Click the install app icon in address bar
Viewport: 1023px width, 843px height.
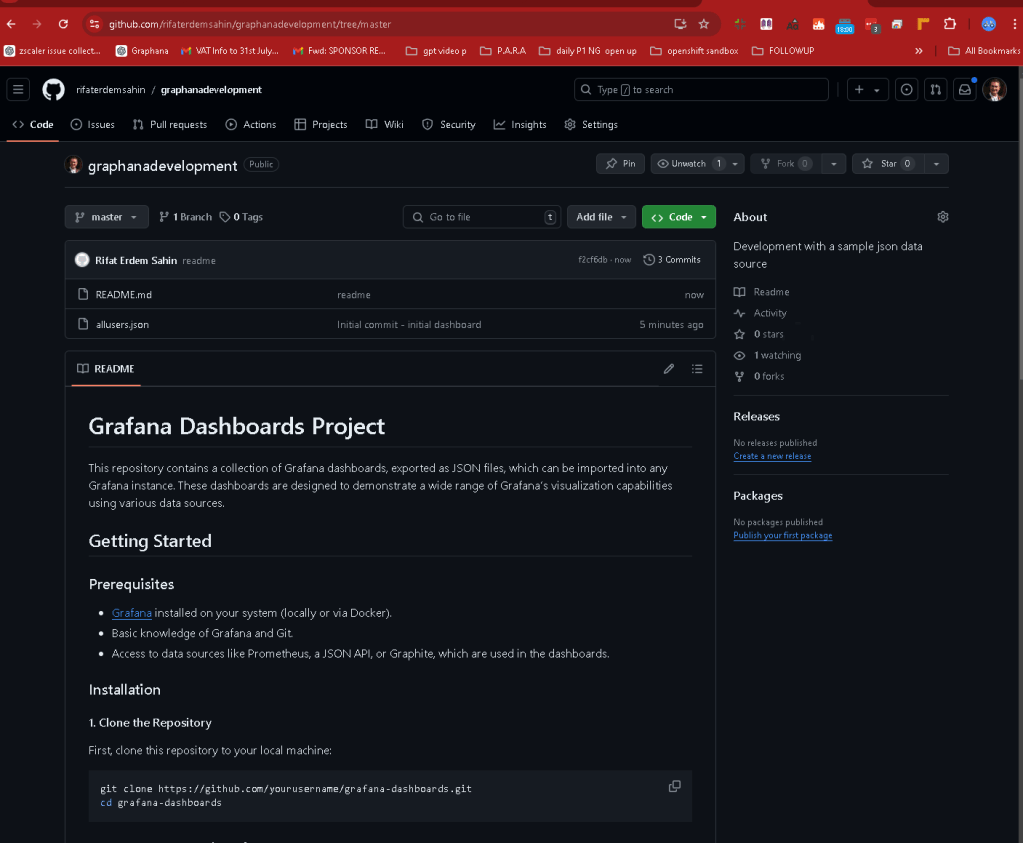coord(680,24)
